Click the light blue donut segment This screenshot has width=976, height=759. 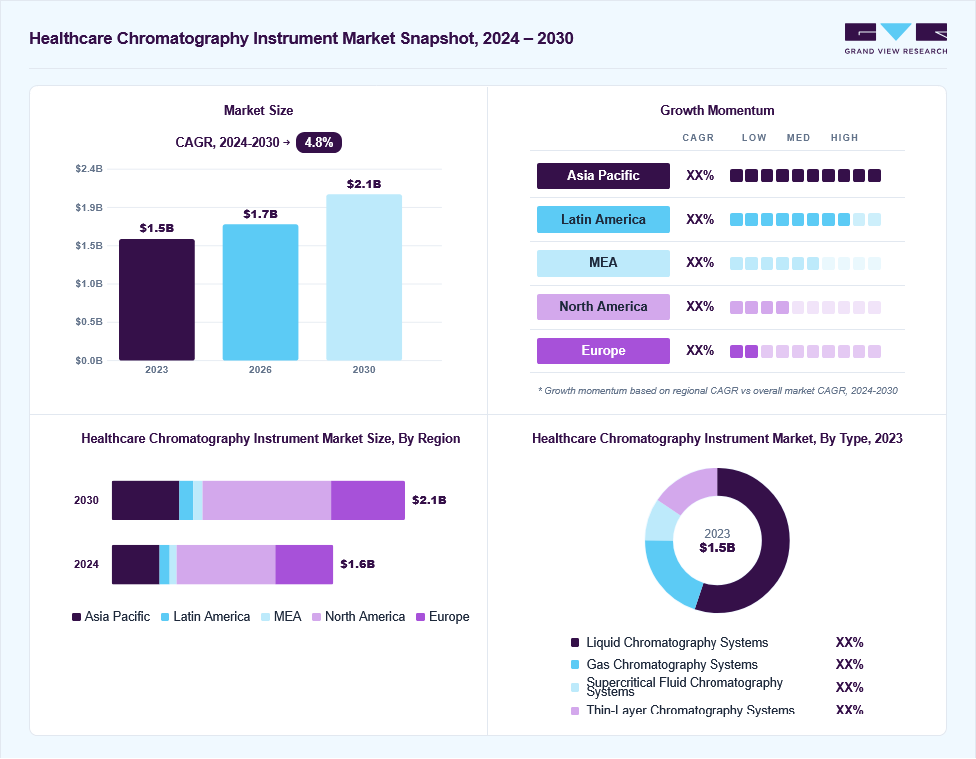click(x=660, y=523)
